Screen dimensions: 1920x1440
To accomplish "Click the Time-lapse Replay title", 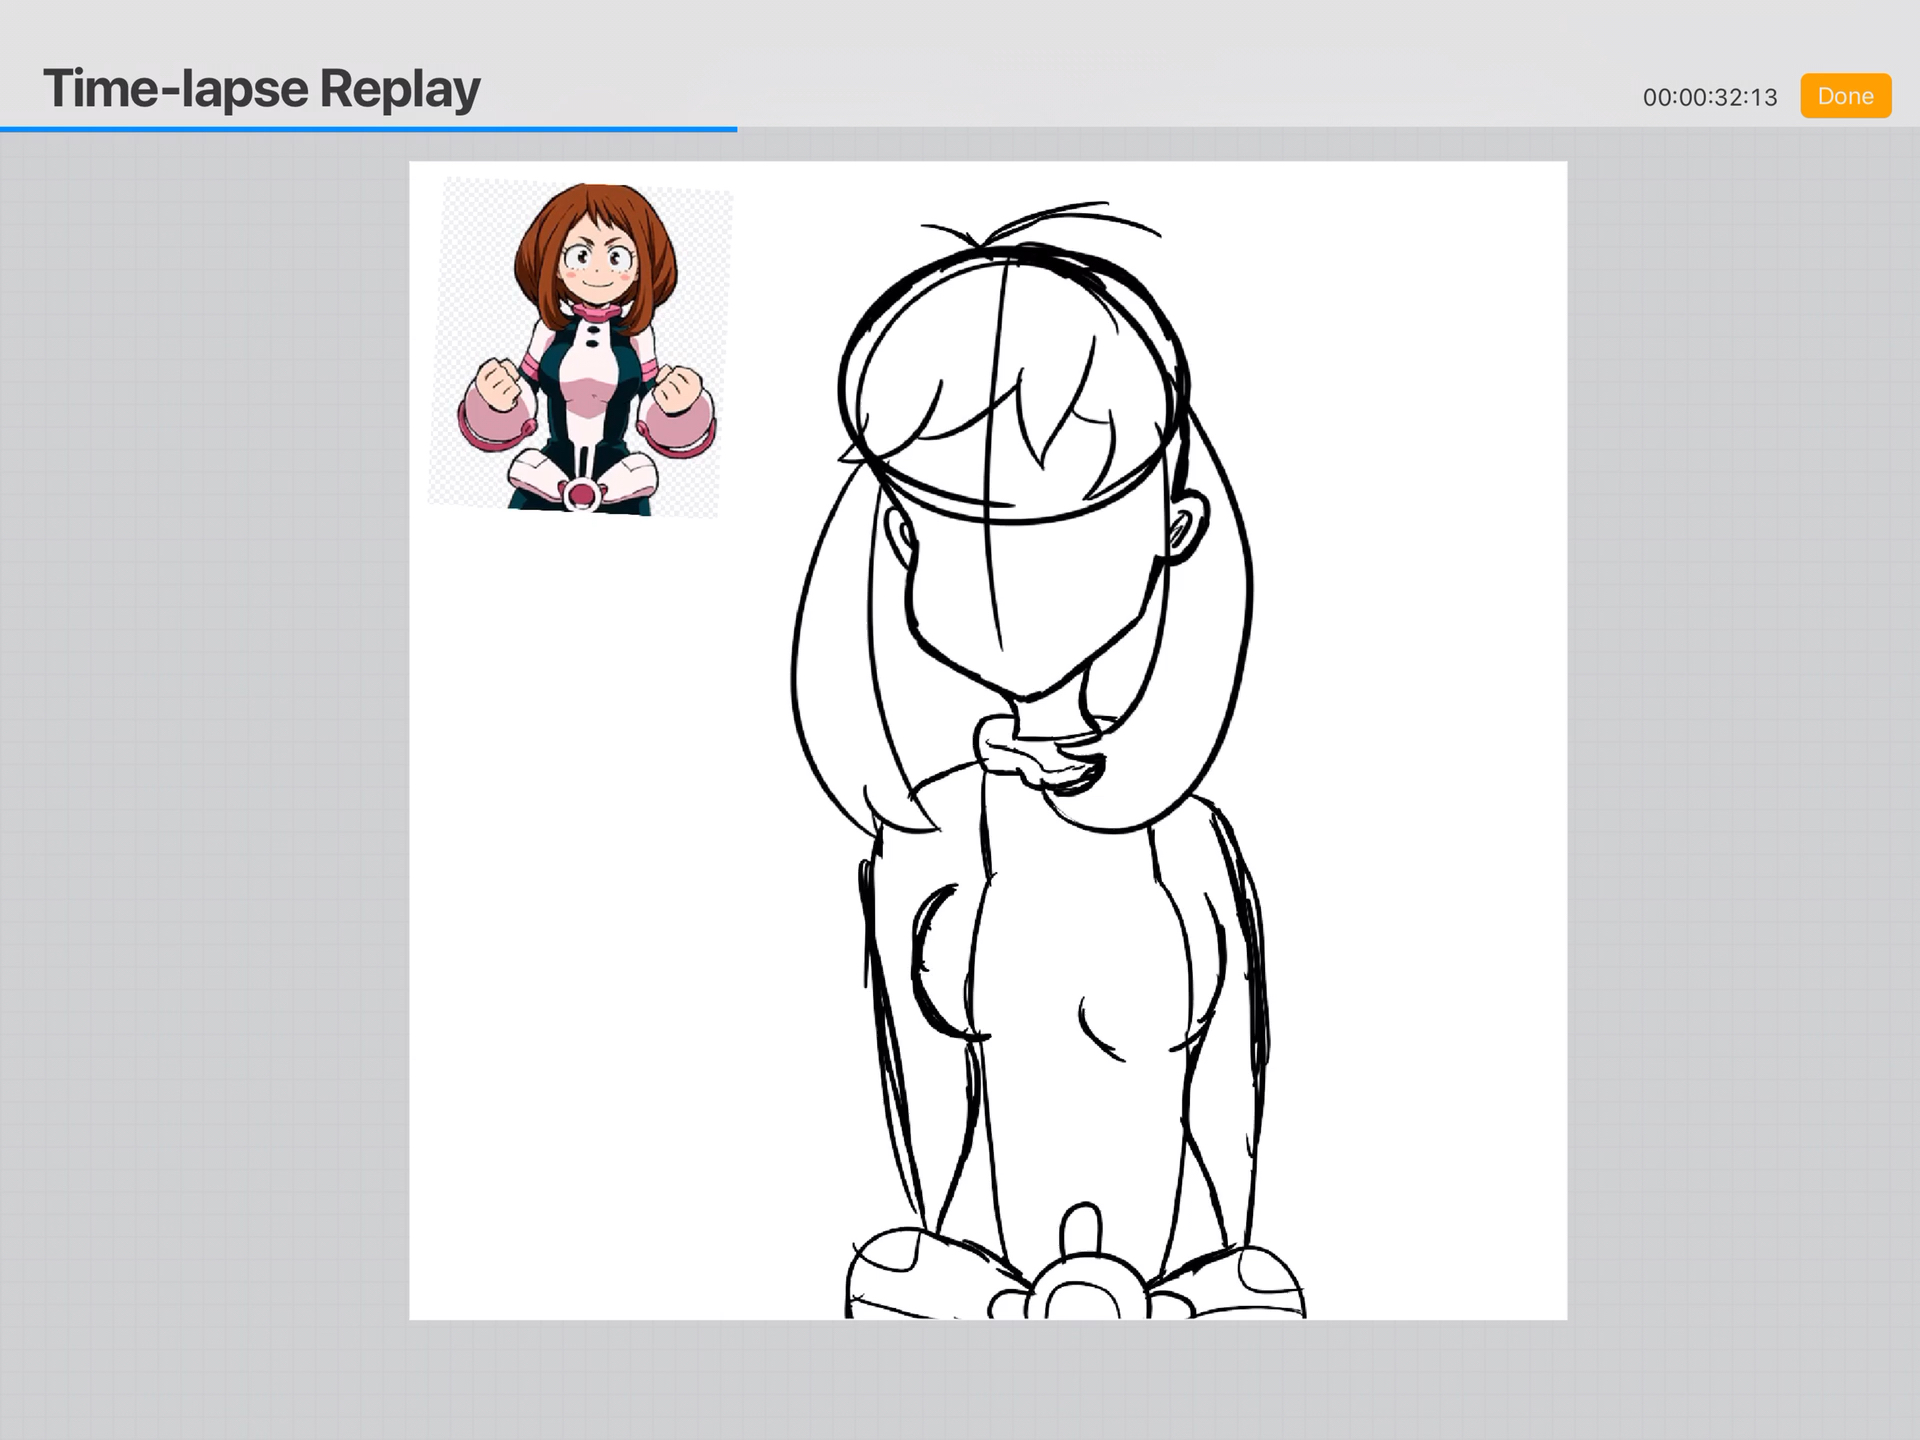I will (x=262, y=89).
